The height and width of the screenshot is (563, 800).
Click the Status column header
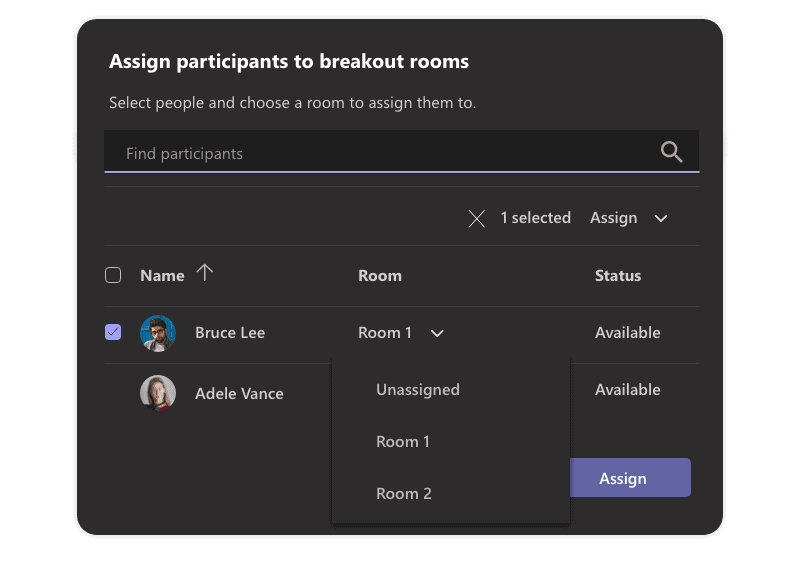[618, 275]
